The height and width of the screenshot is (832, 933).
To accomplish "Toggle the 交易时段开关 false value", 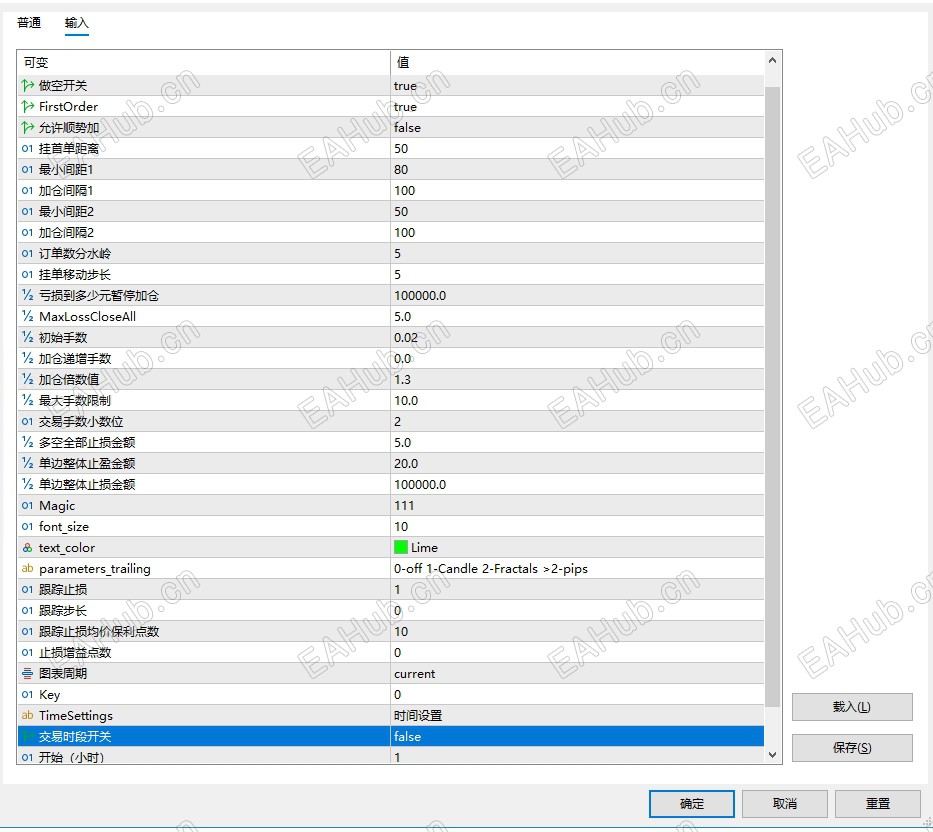I will [x=577, y=736].
